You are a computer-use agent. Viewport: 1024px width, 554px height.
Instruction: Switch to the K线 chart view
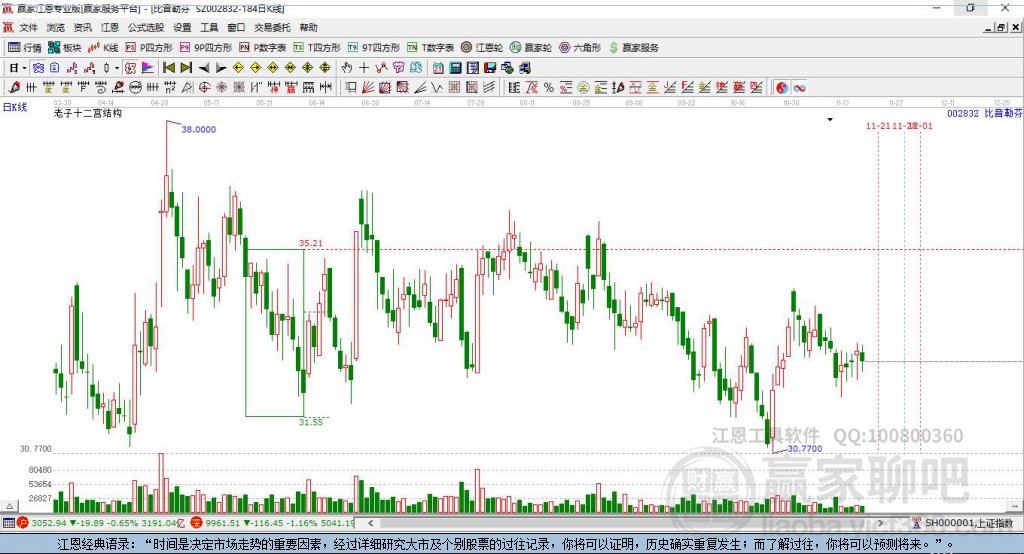click(103, 48)
